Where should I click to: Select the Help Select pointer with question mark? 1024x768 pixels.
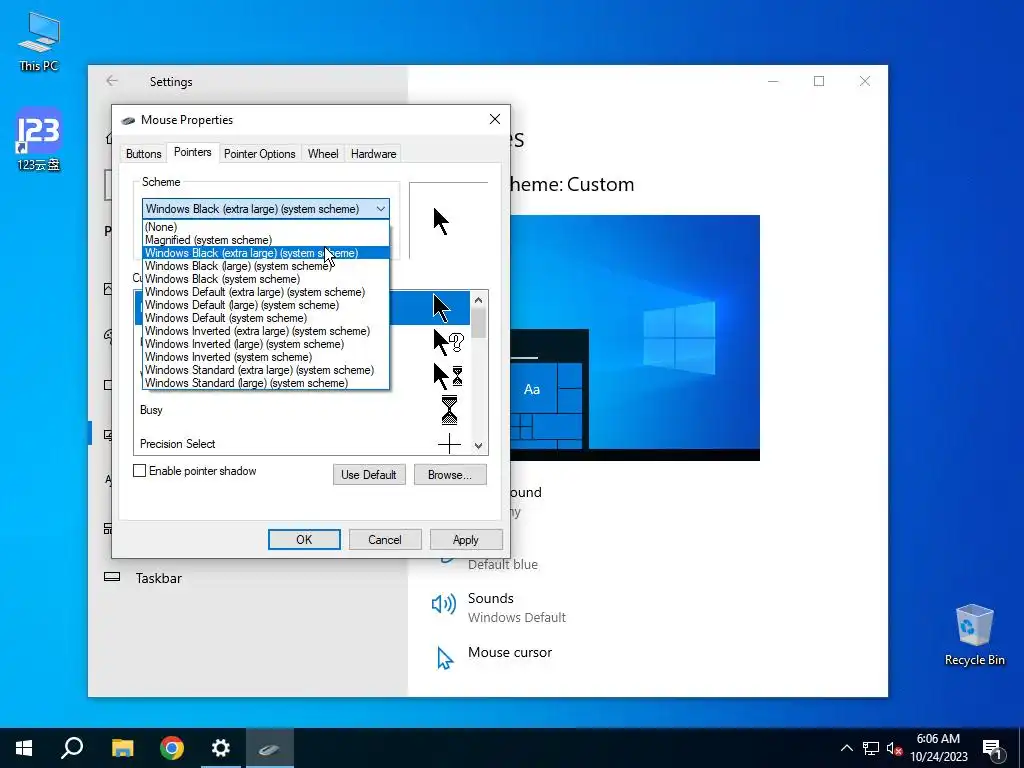(x=449, y=342)
